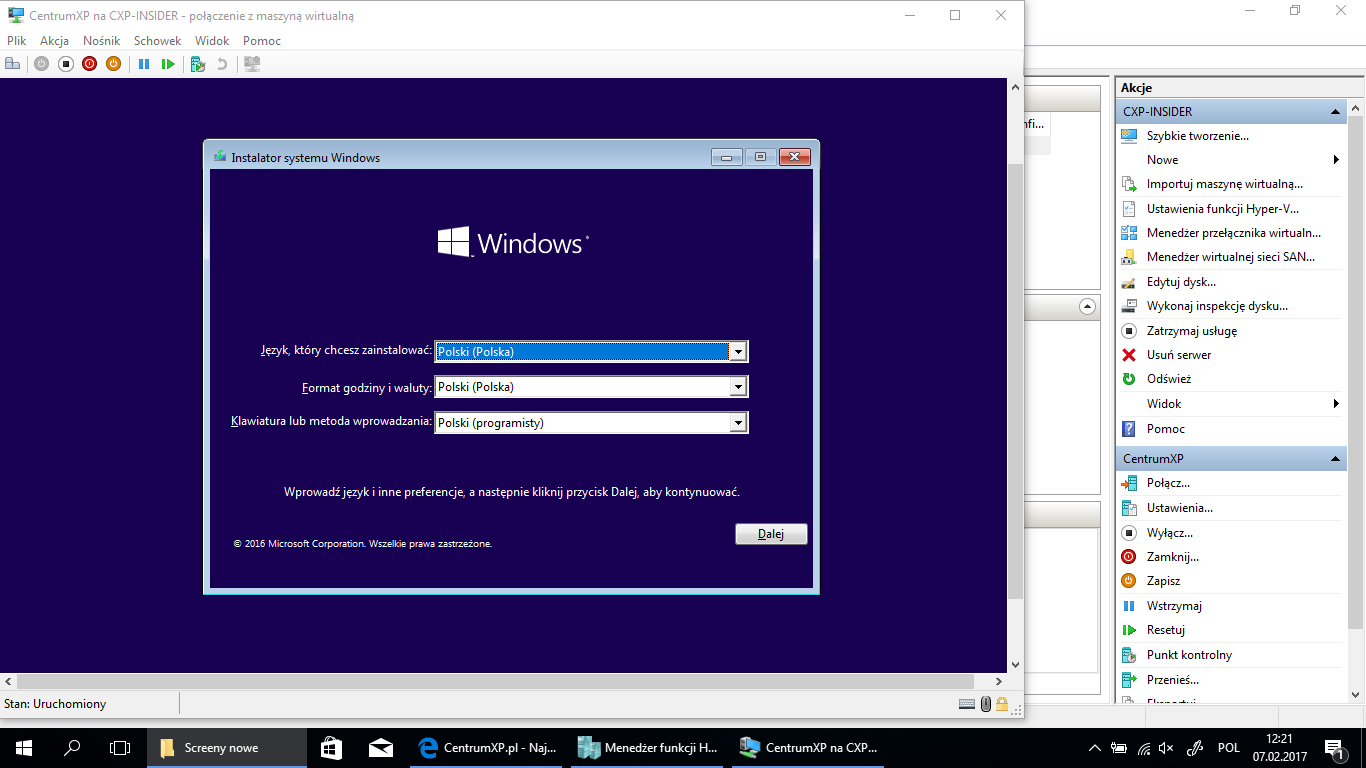
Task: Open Task View on the taskbar
Action: click(x=120, y=748)
